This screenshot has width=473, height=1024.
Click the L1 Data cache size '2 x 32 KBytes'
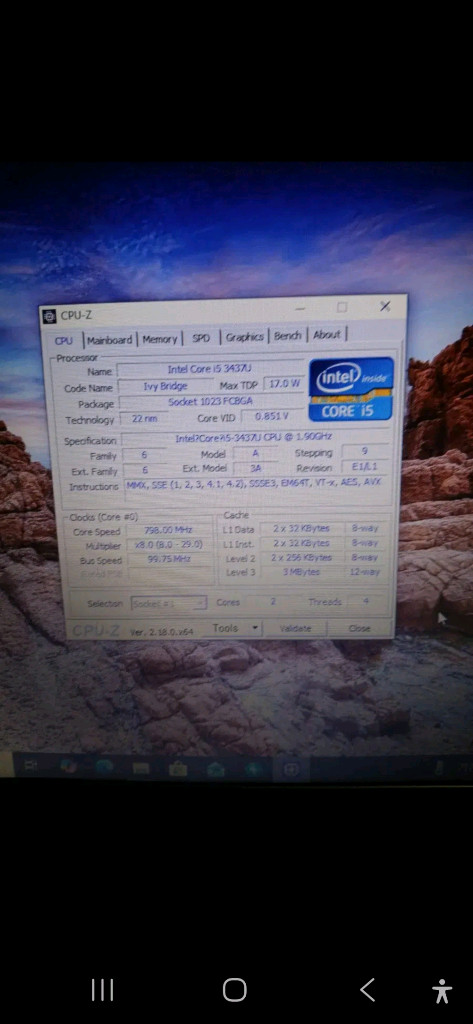301,528
